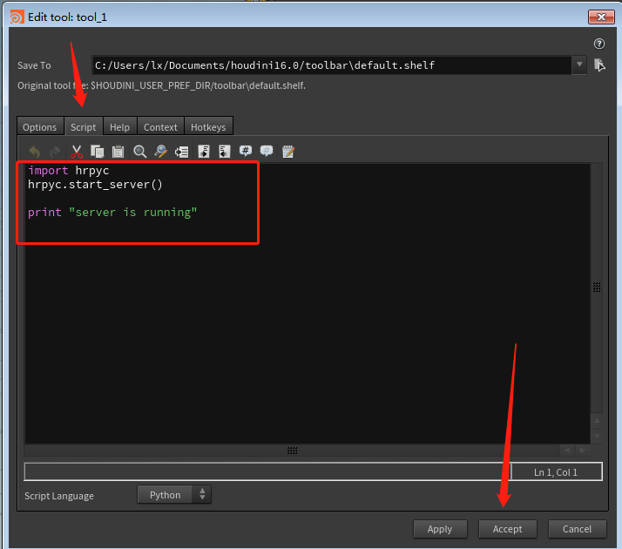Select the Script tab
The image size is (622, 549).
coord(83,127)
